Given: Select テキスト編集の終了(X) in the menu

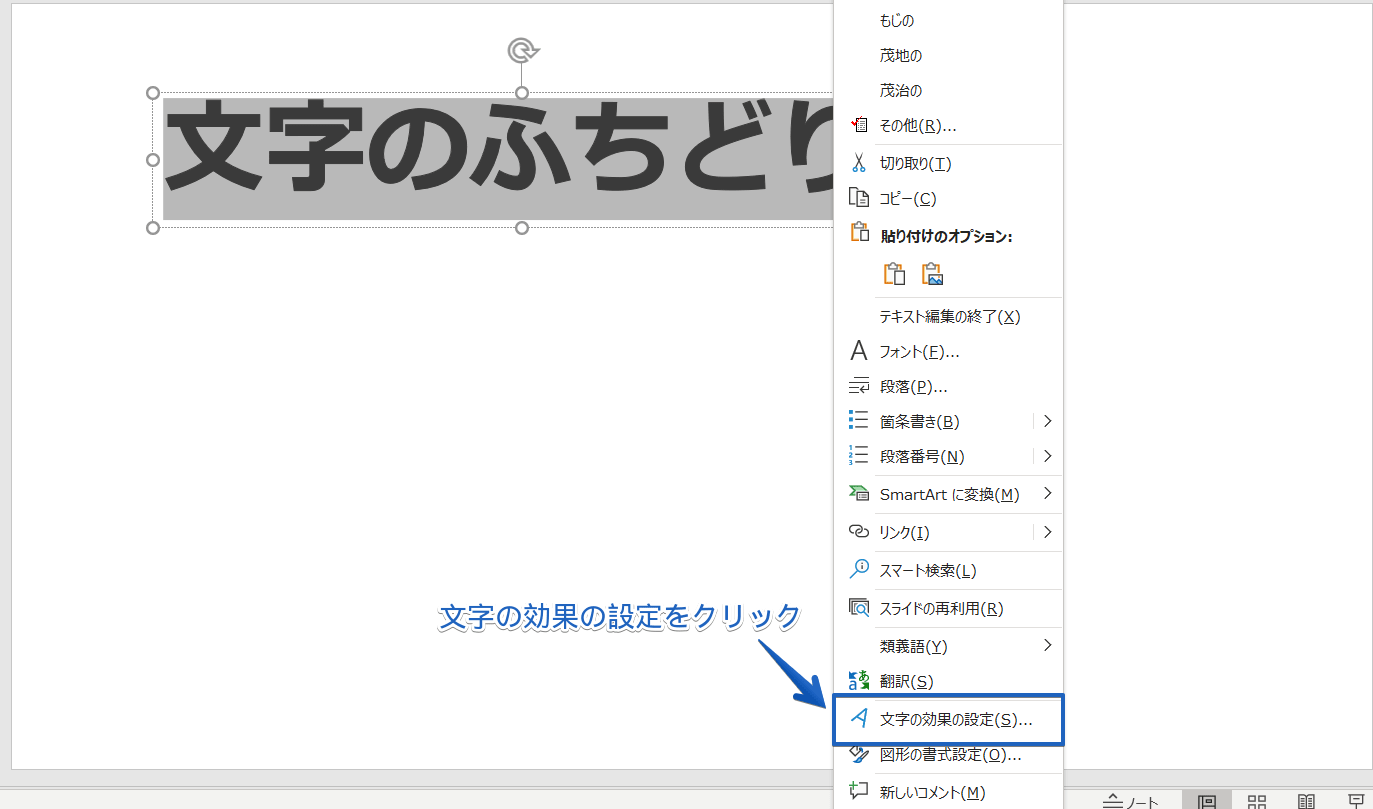Looking at the screenshot, I should [949, 316].
